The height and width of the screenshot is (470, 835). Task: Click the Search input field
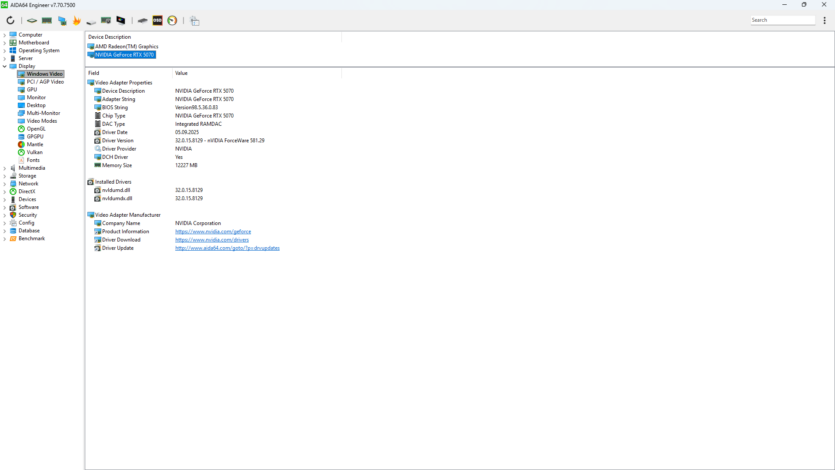tap(783, 20)
